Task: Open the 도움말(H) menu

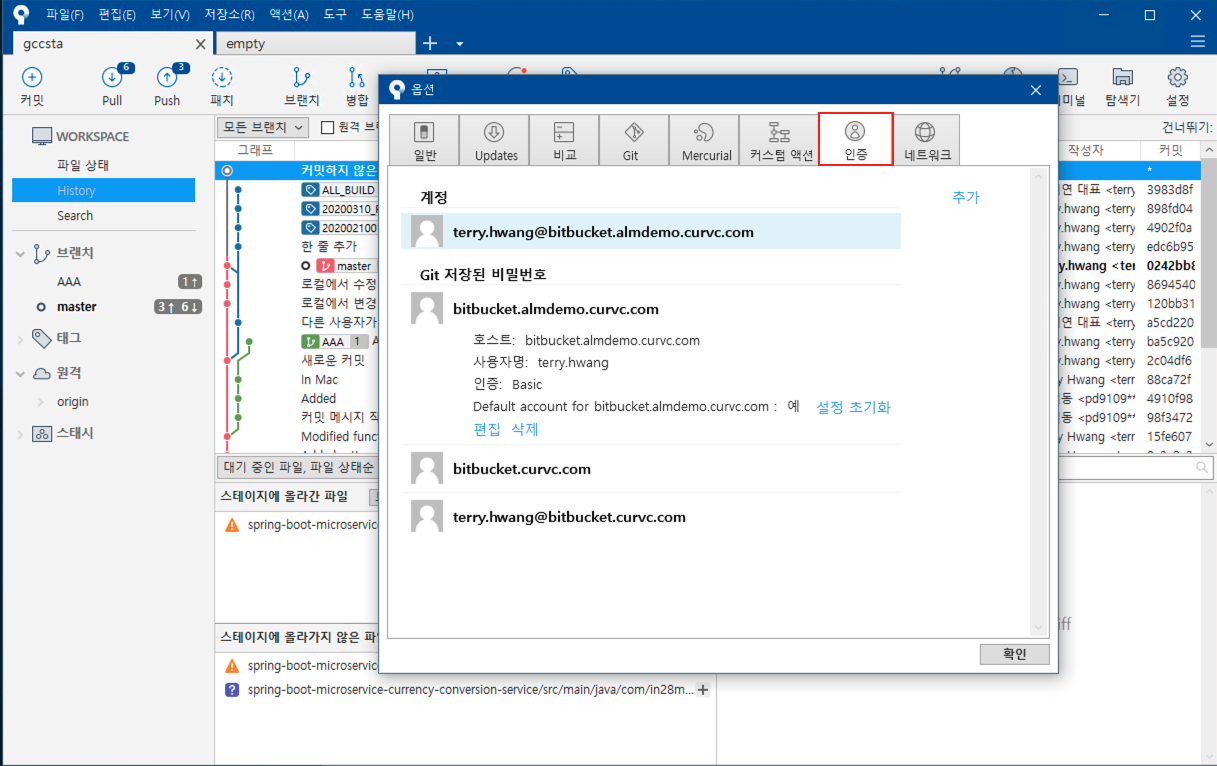Action: pos(388,15)
